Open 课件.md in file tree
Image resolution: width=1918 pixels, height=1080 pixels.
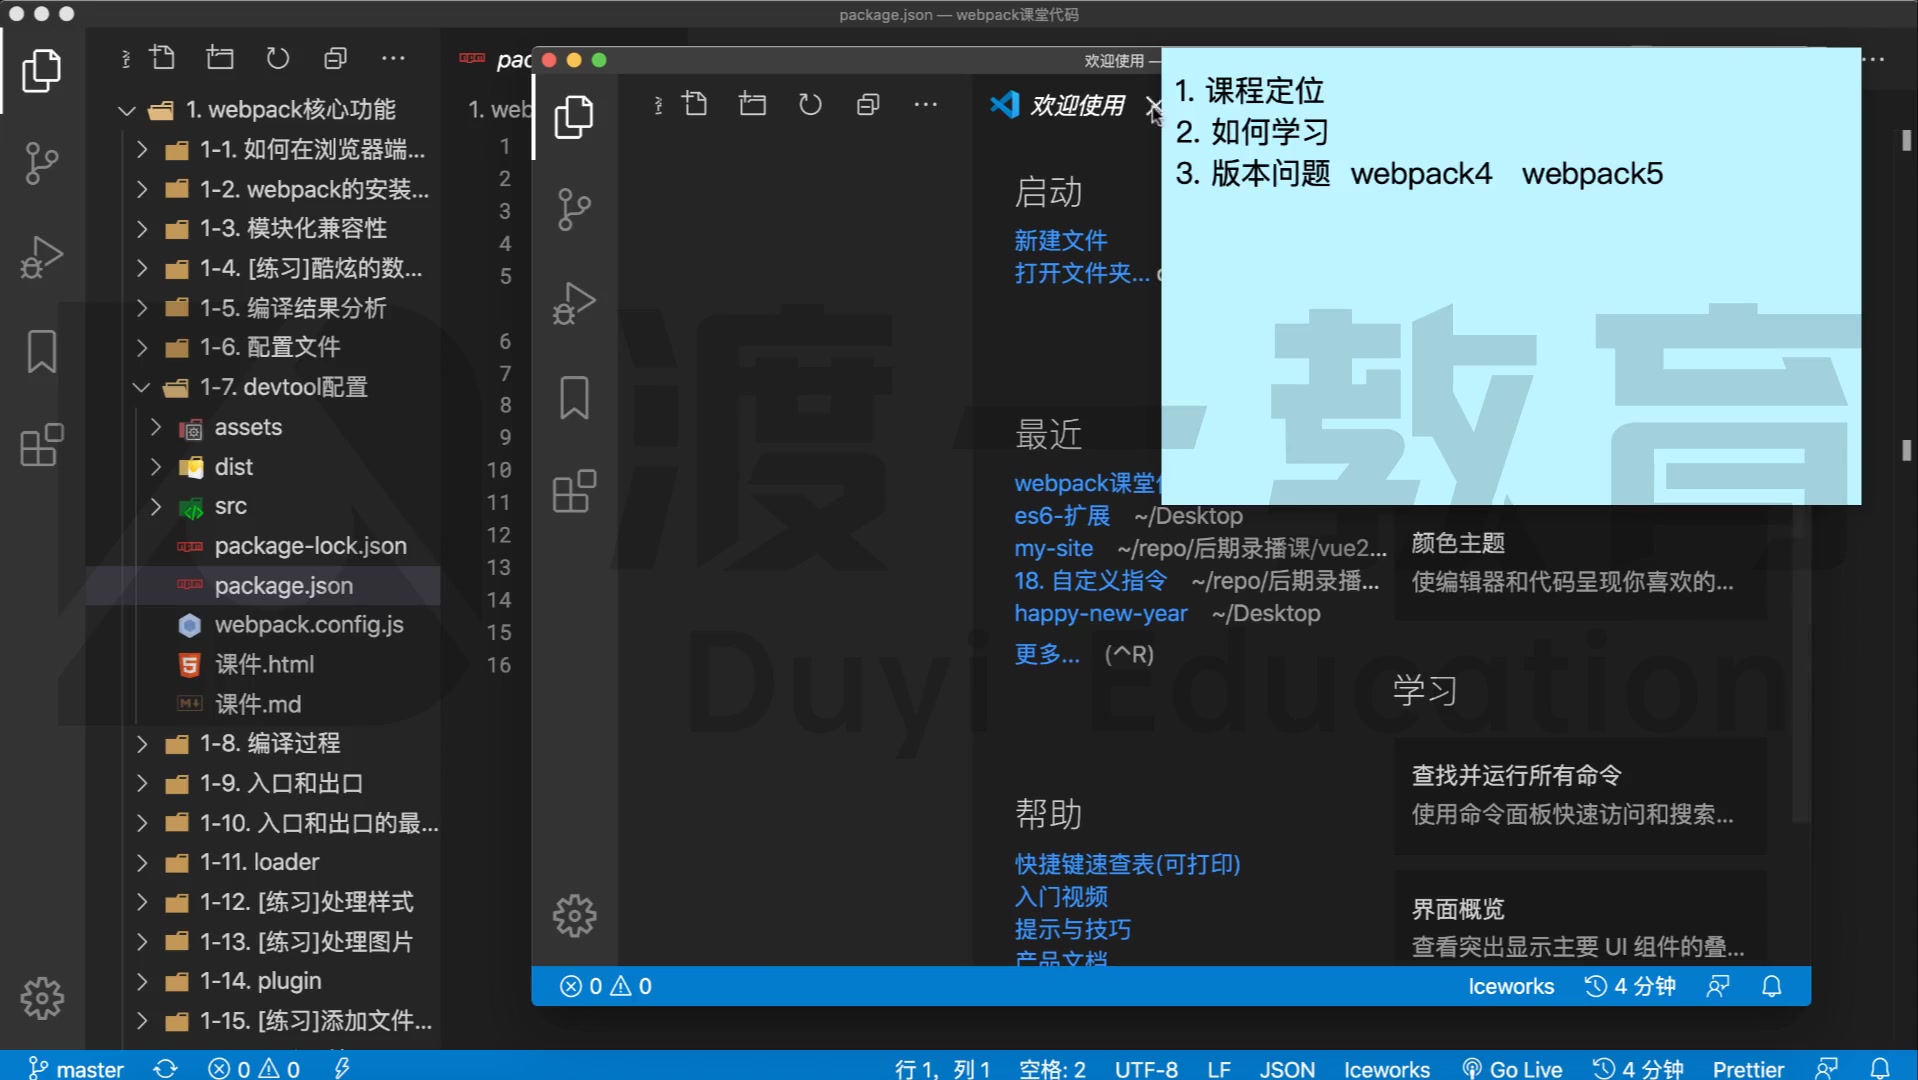point(257,704)
